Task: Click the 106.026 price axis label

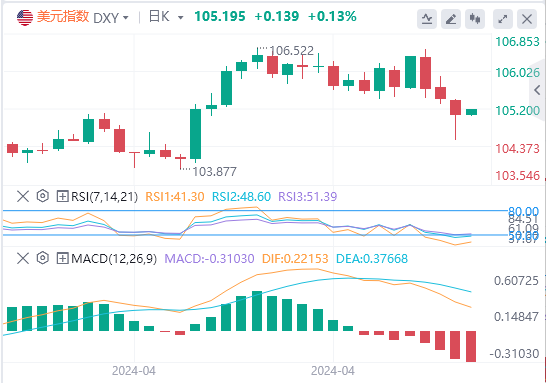Action: [517, 73]
